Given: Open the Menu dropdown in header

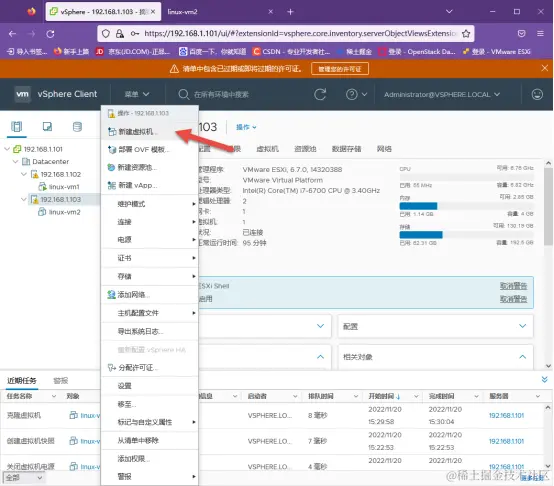Looking at the screenshot, I should pos(137,94).
